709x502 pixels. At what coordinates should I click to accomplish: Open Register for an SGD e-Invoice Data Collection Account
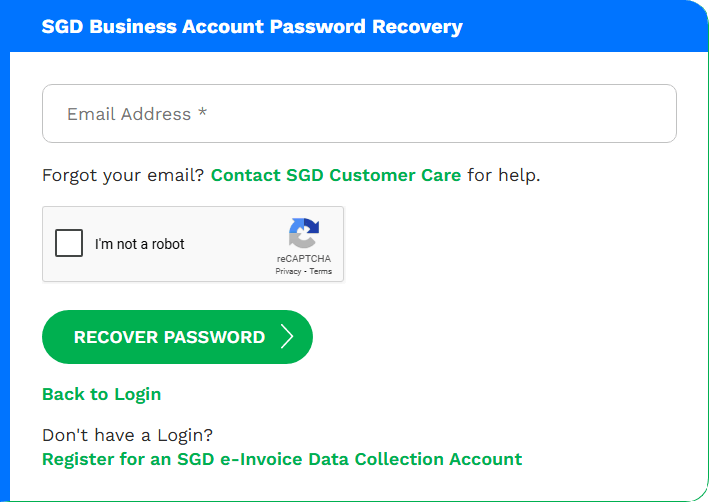[282, 459]
